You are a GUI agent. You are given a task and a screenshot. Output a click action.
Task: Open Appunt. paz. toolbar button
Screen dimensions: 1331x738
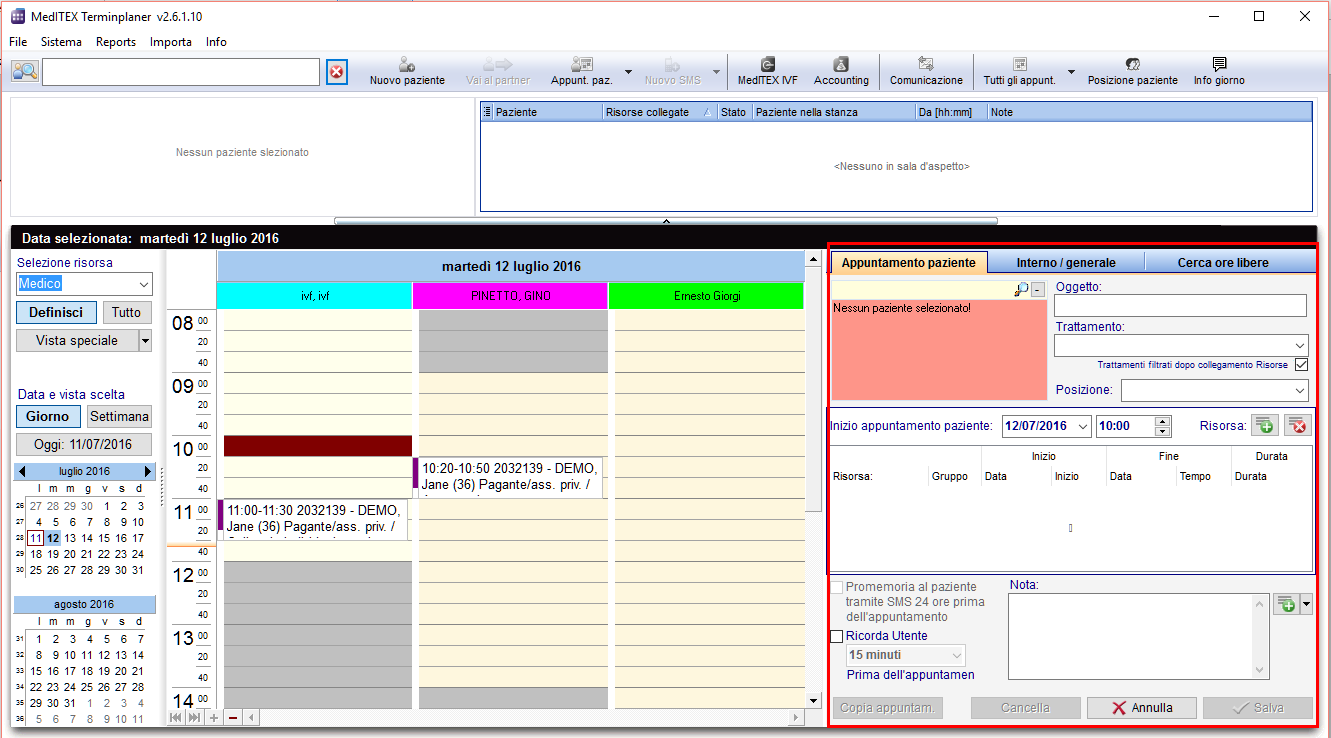[x=581, y=71]
